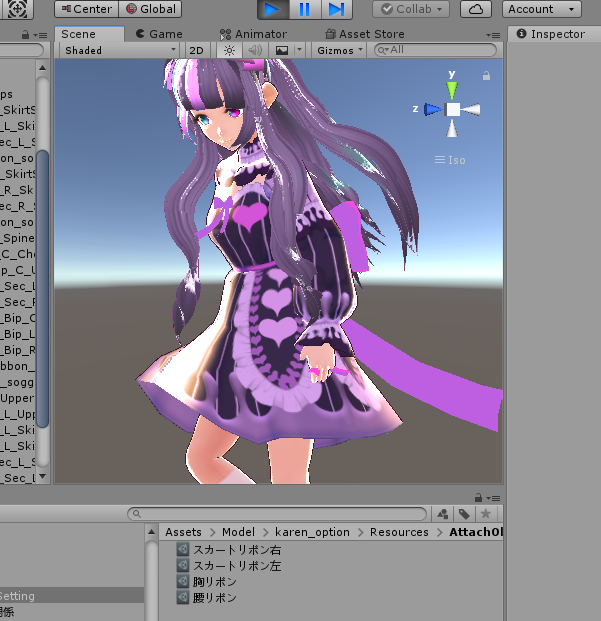Switch to the Game tab
601x621 pixels.
[x=159, y=34]
